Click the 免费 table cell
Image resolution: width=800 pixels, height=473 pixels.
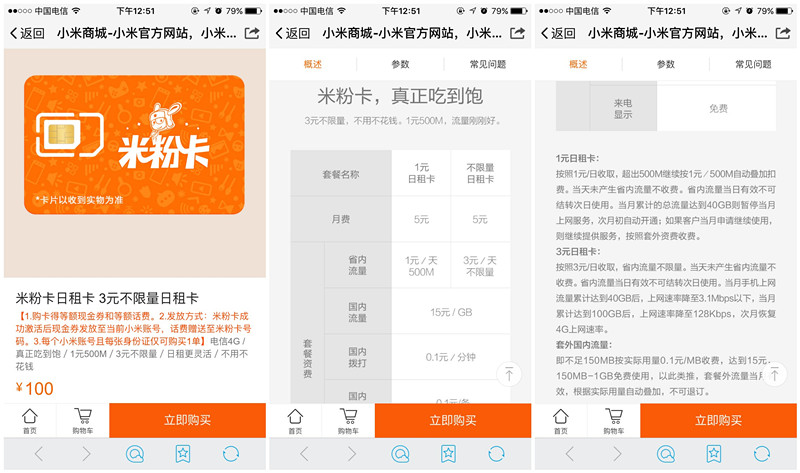(717, 109)
